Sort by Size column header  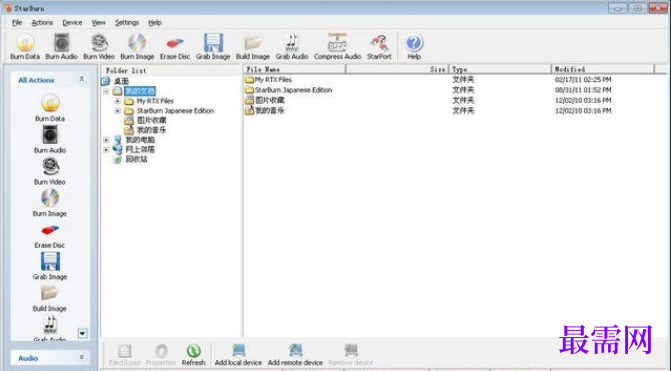[x=397, y=69]
